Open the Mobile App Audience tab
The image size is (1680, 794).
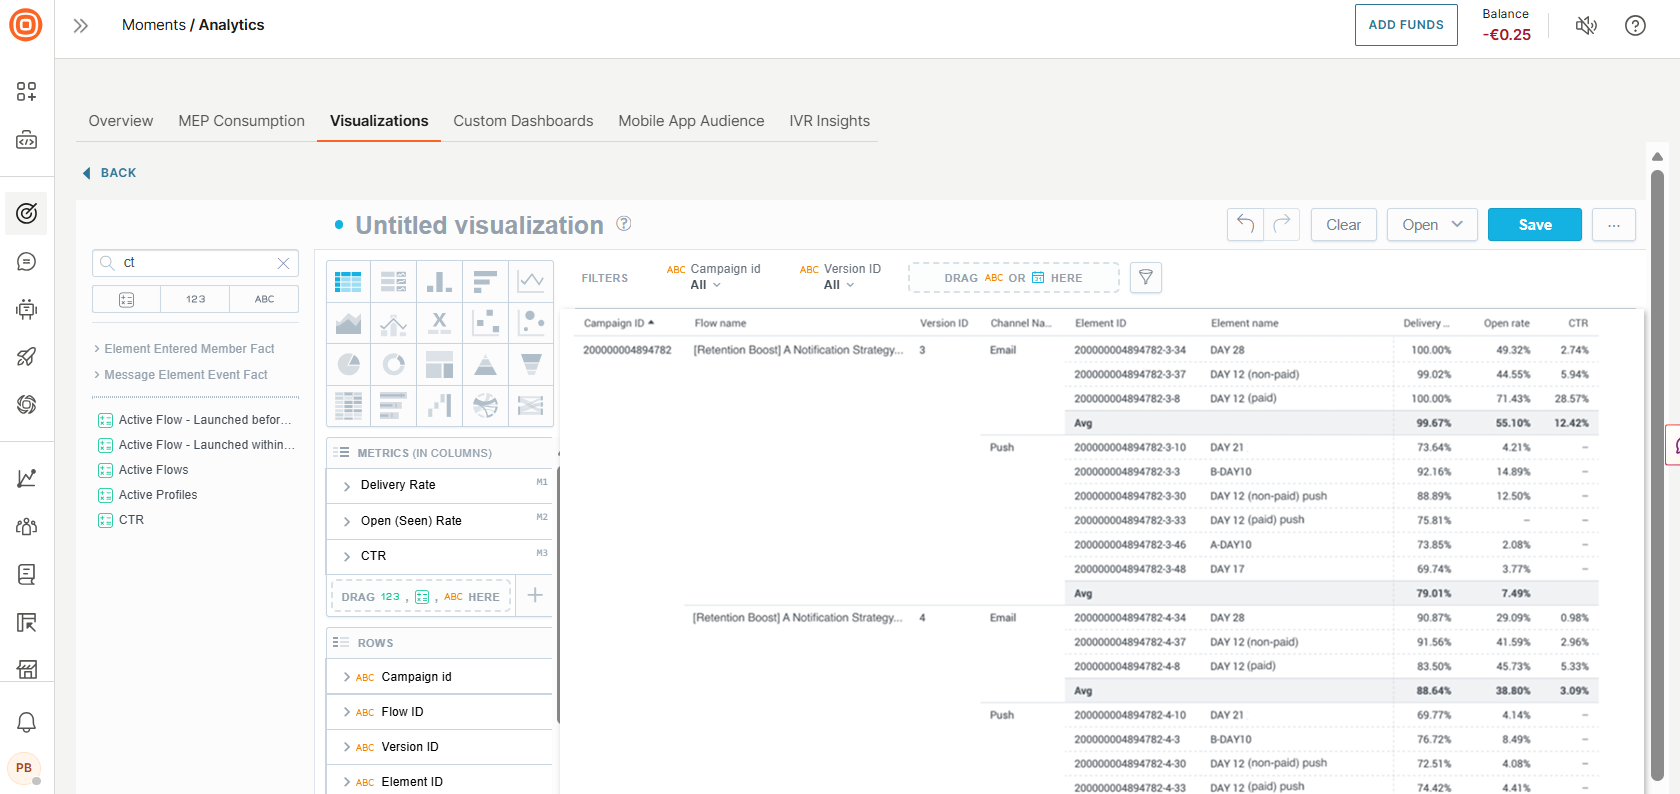(691, 121)
